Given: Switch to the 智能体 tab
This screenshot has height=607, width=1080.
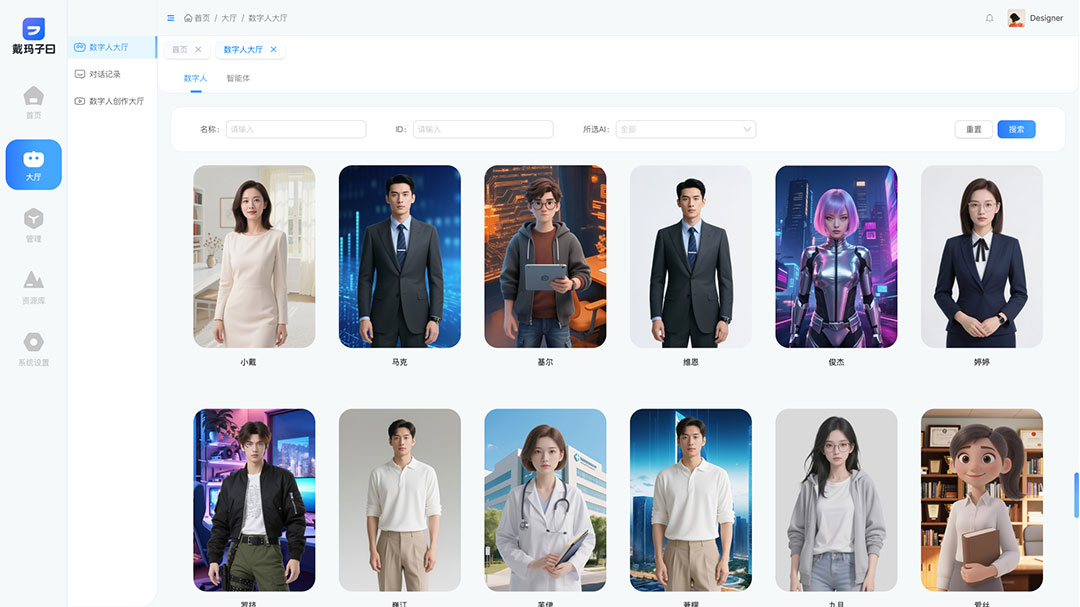Looking at the screenshot, I should (x=238, y=78).
